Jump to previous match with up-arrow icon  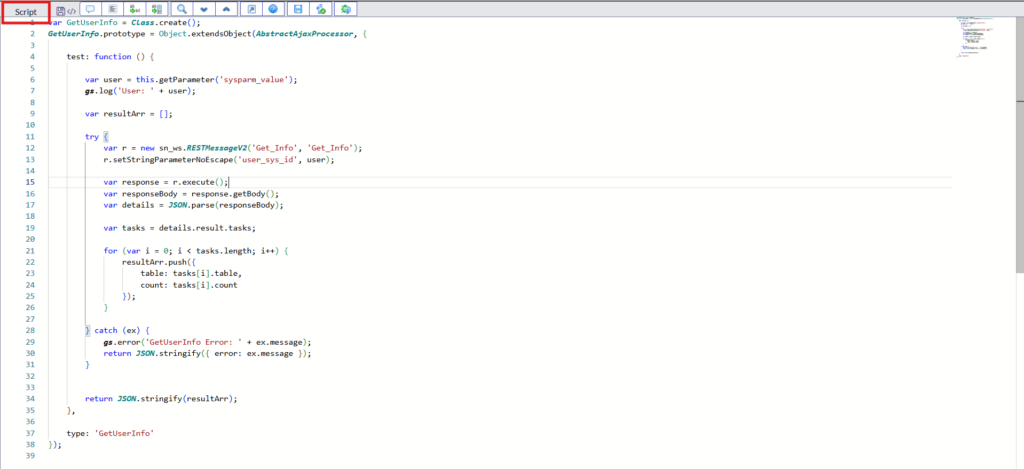tap(227, 9)
